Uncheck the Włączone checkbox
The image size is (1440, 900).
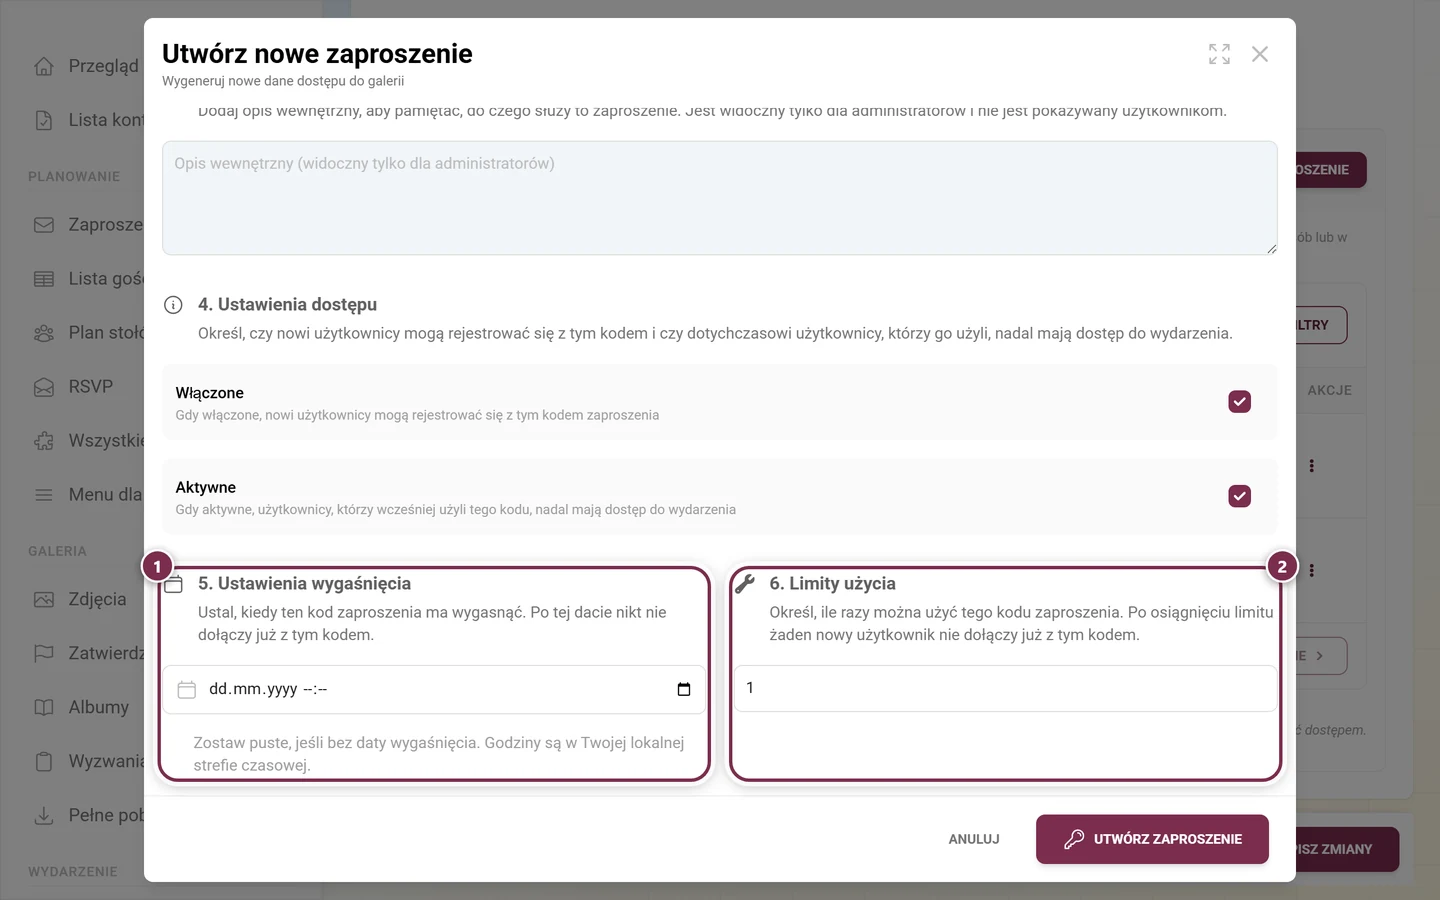pyautogui.click(x=1239, y=402)
